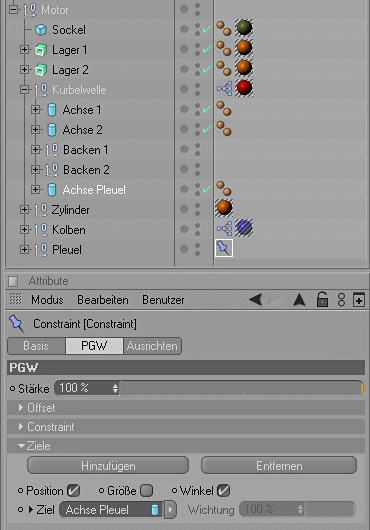Switch to the Ausrichten tab
370x530 pixels.
(x=152, y=346)
